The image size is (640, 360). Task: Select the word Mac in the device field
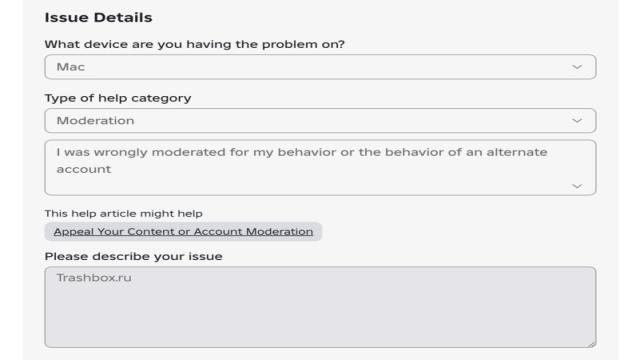(x=71, y=67)
